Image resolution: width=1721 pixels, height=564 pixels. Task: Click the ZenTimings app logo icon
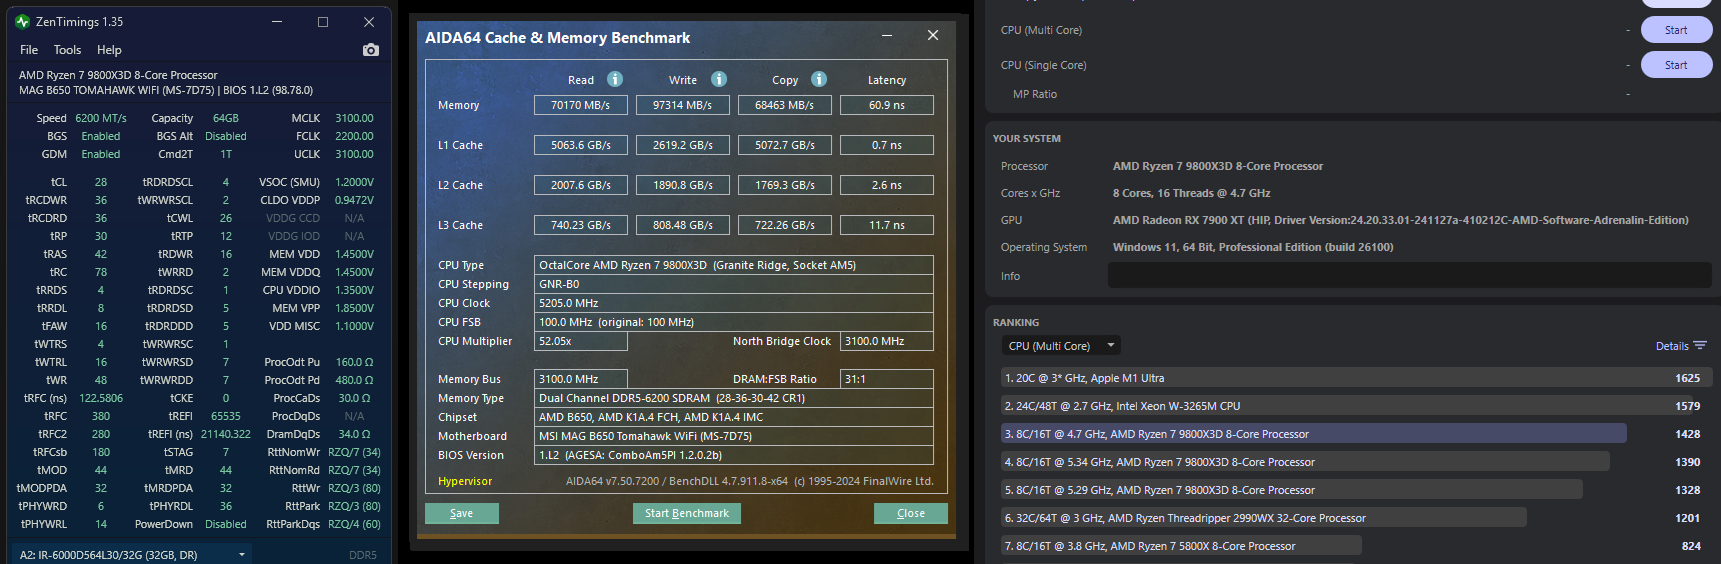click(22, 21)
